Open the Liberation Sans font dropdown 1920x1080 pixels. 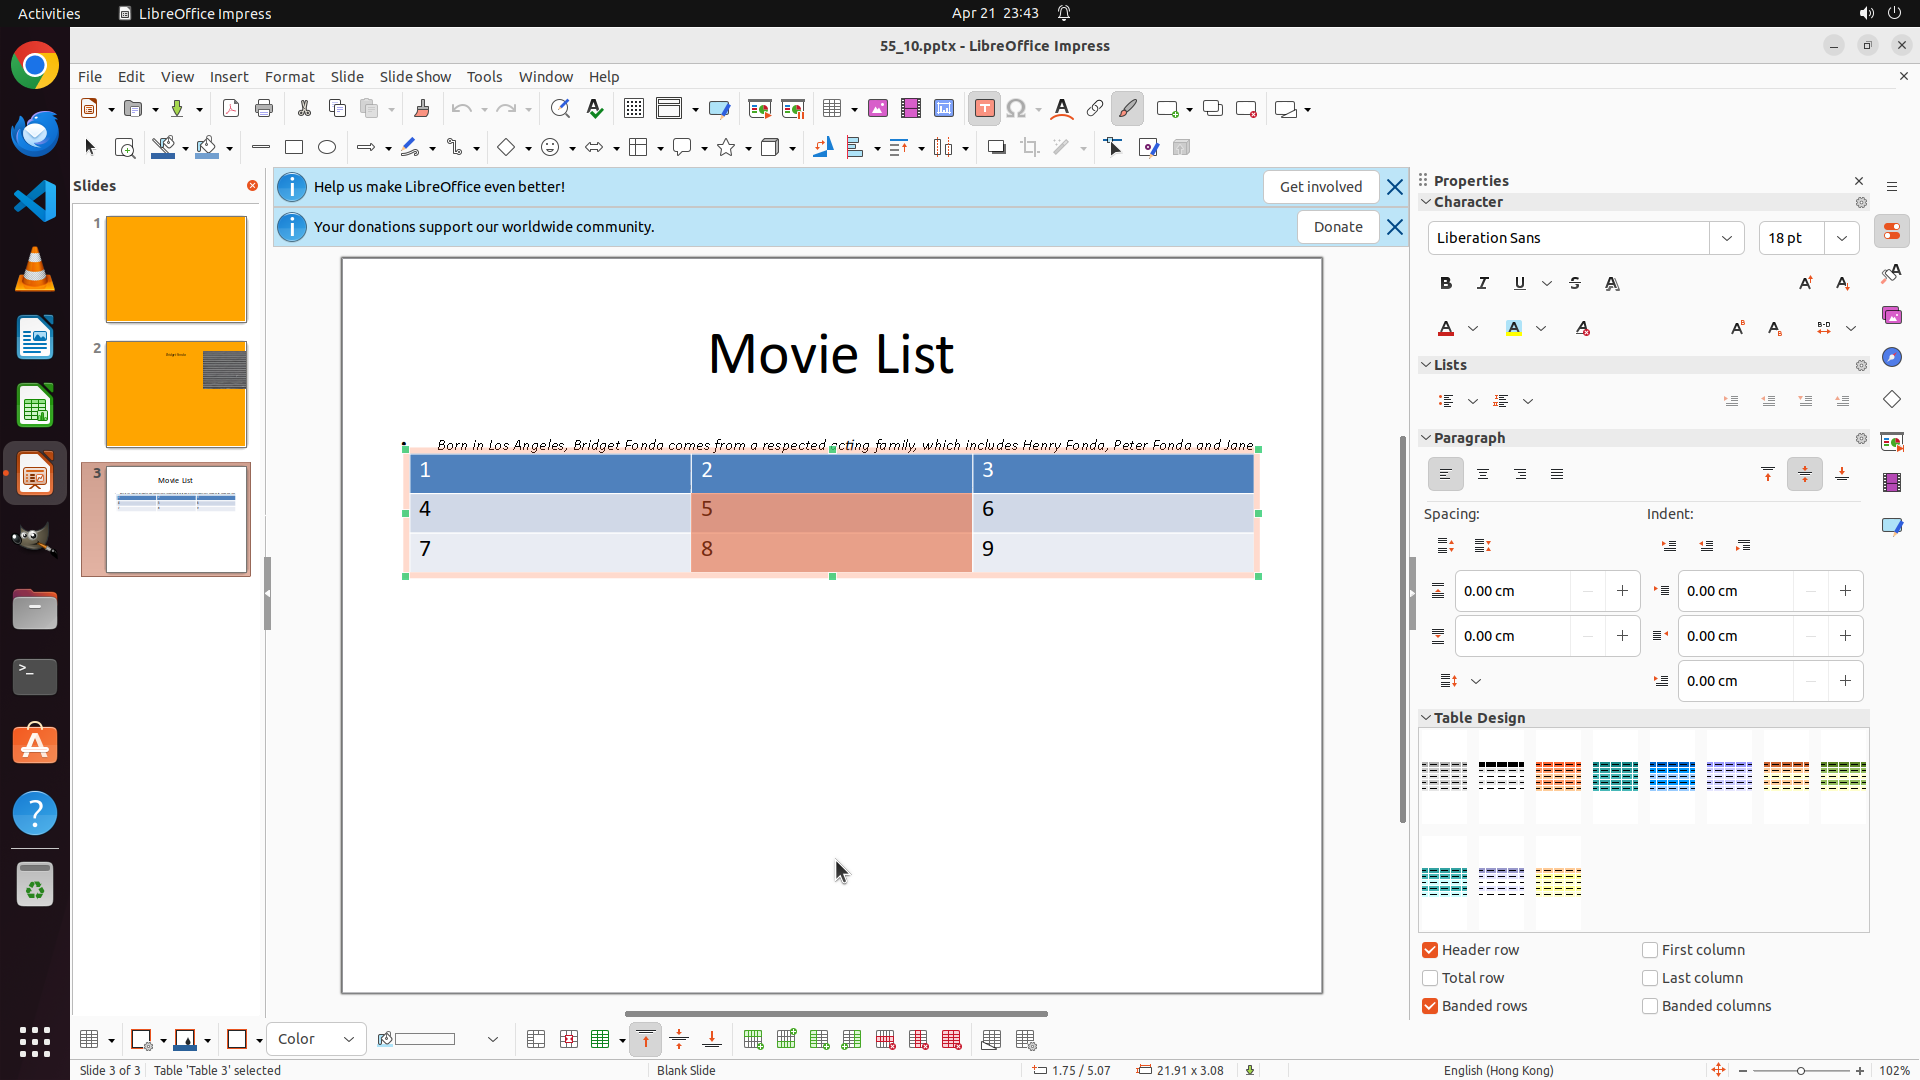click(x=1726, y=238)
